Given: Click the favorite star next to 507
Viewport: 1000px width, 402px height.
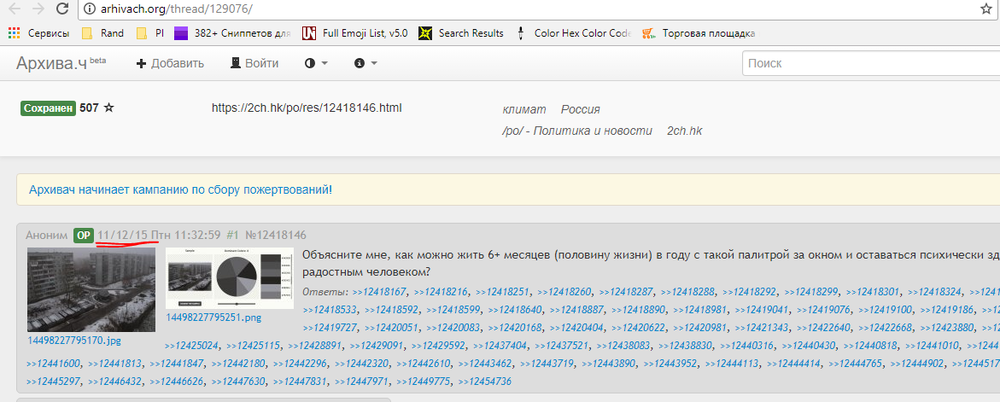Looking at the screenshot, I should (109, 108).
